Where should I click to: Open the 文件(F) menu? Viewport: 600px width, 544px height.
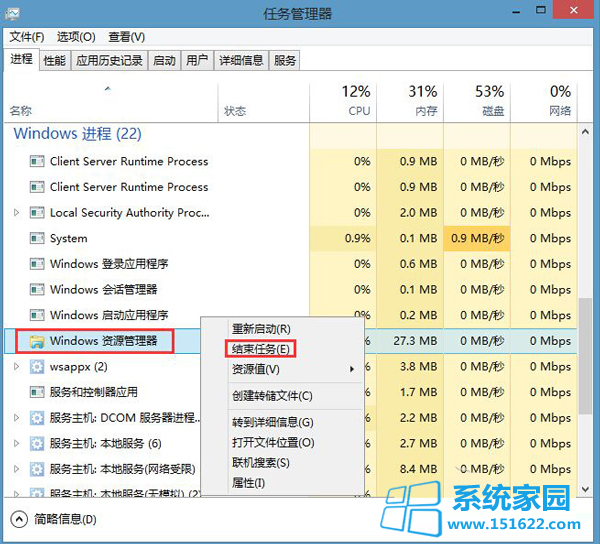tap(27, 37)
